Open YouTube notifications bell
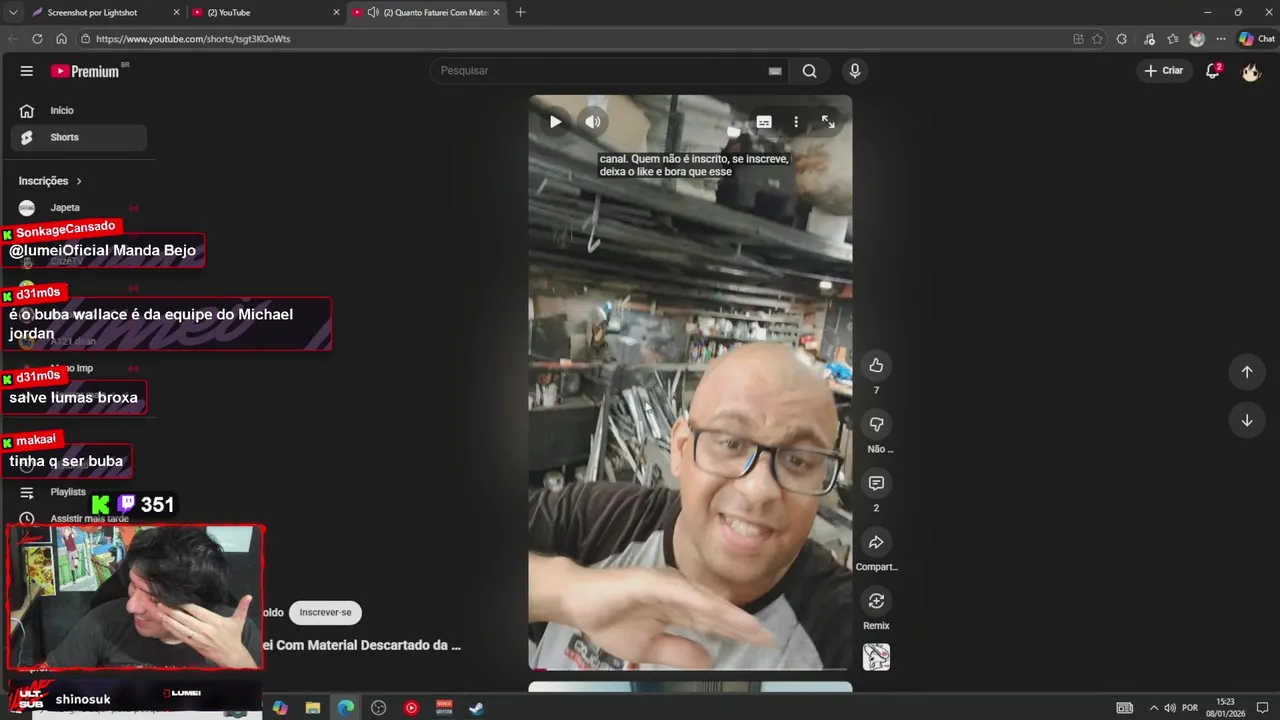Screen dimensions: 1280x720 point(1213,71)
